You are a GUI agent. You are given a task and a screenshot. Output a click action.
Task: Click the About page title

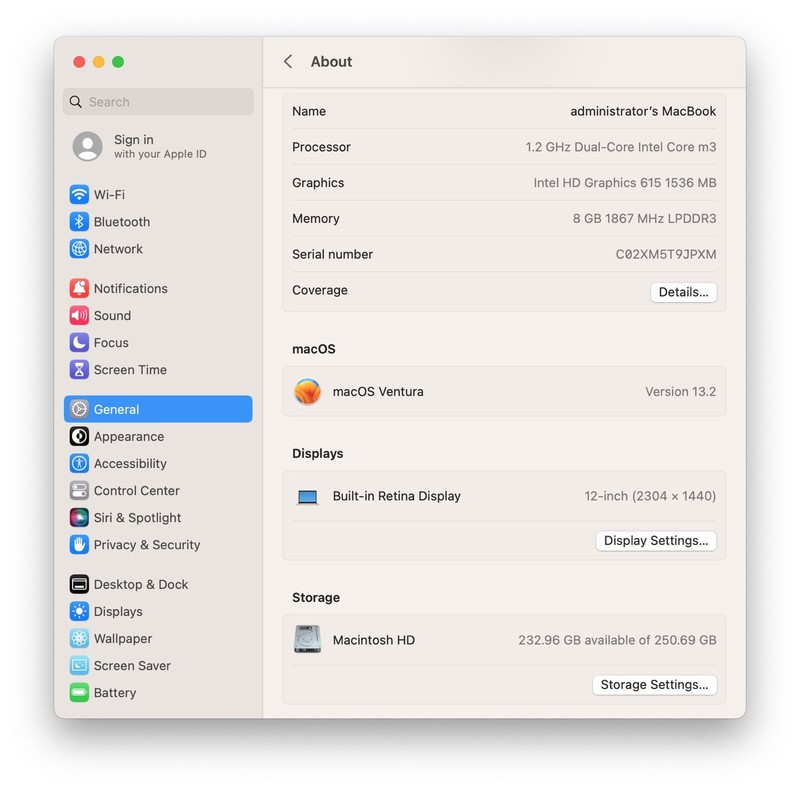(331, 62)
